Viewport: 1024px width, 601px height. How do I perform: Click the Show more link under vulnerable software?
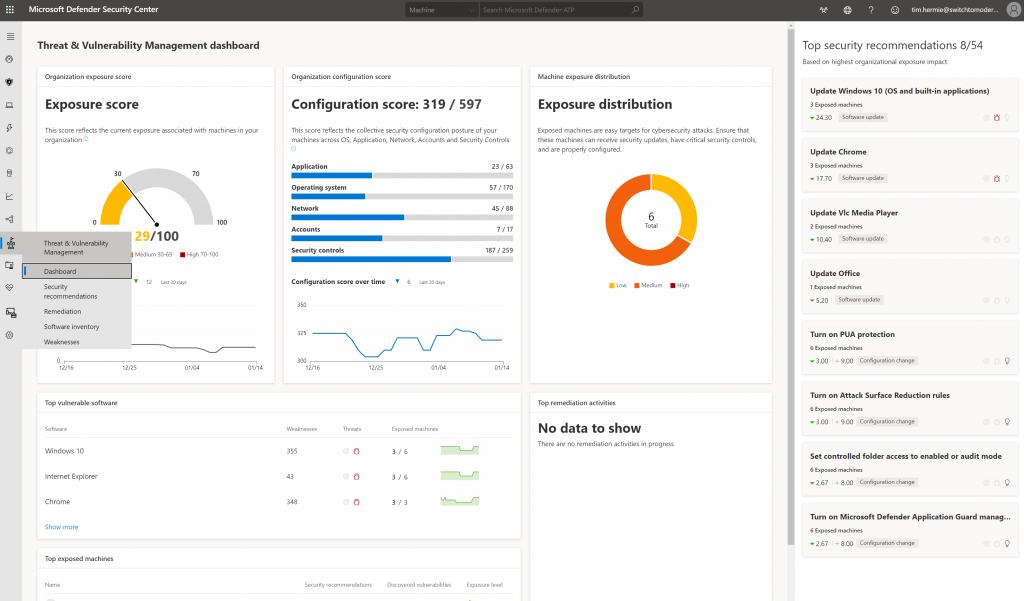pyautogui.click(x=61, y=527)
